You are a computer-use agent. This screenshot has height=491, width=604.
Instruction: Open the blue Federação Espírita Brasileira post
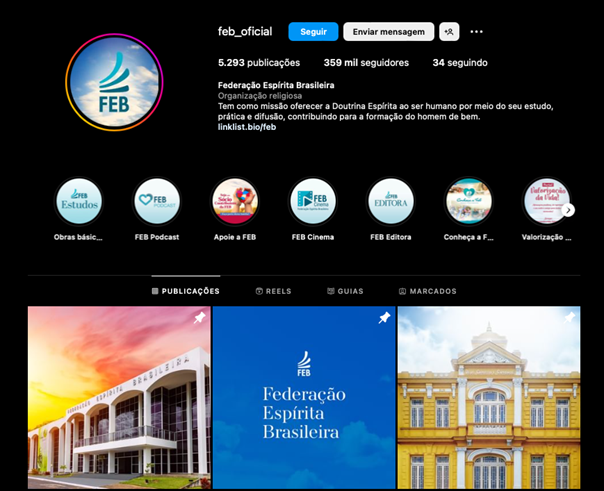pos(303,398)
